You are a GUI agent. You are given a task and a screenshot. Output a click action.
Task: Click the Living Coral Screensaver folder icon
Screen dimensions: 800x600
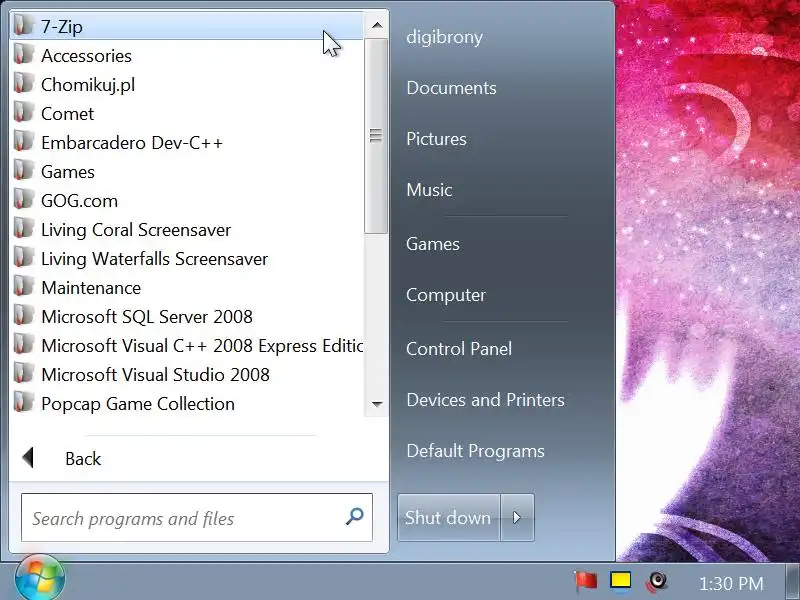point(23,229)
